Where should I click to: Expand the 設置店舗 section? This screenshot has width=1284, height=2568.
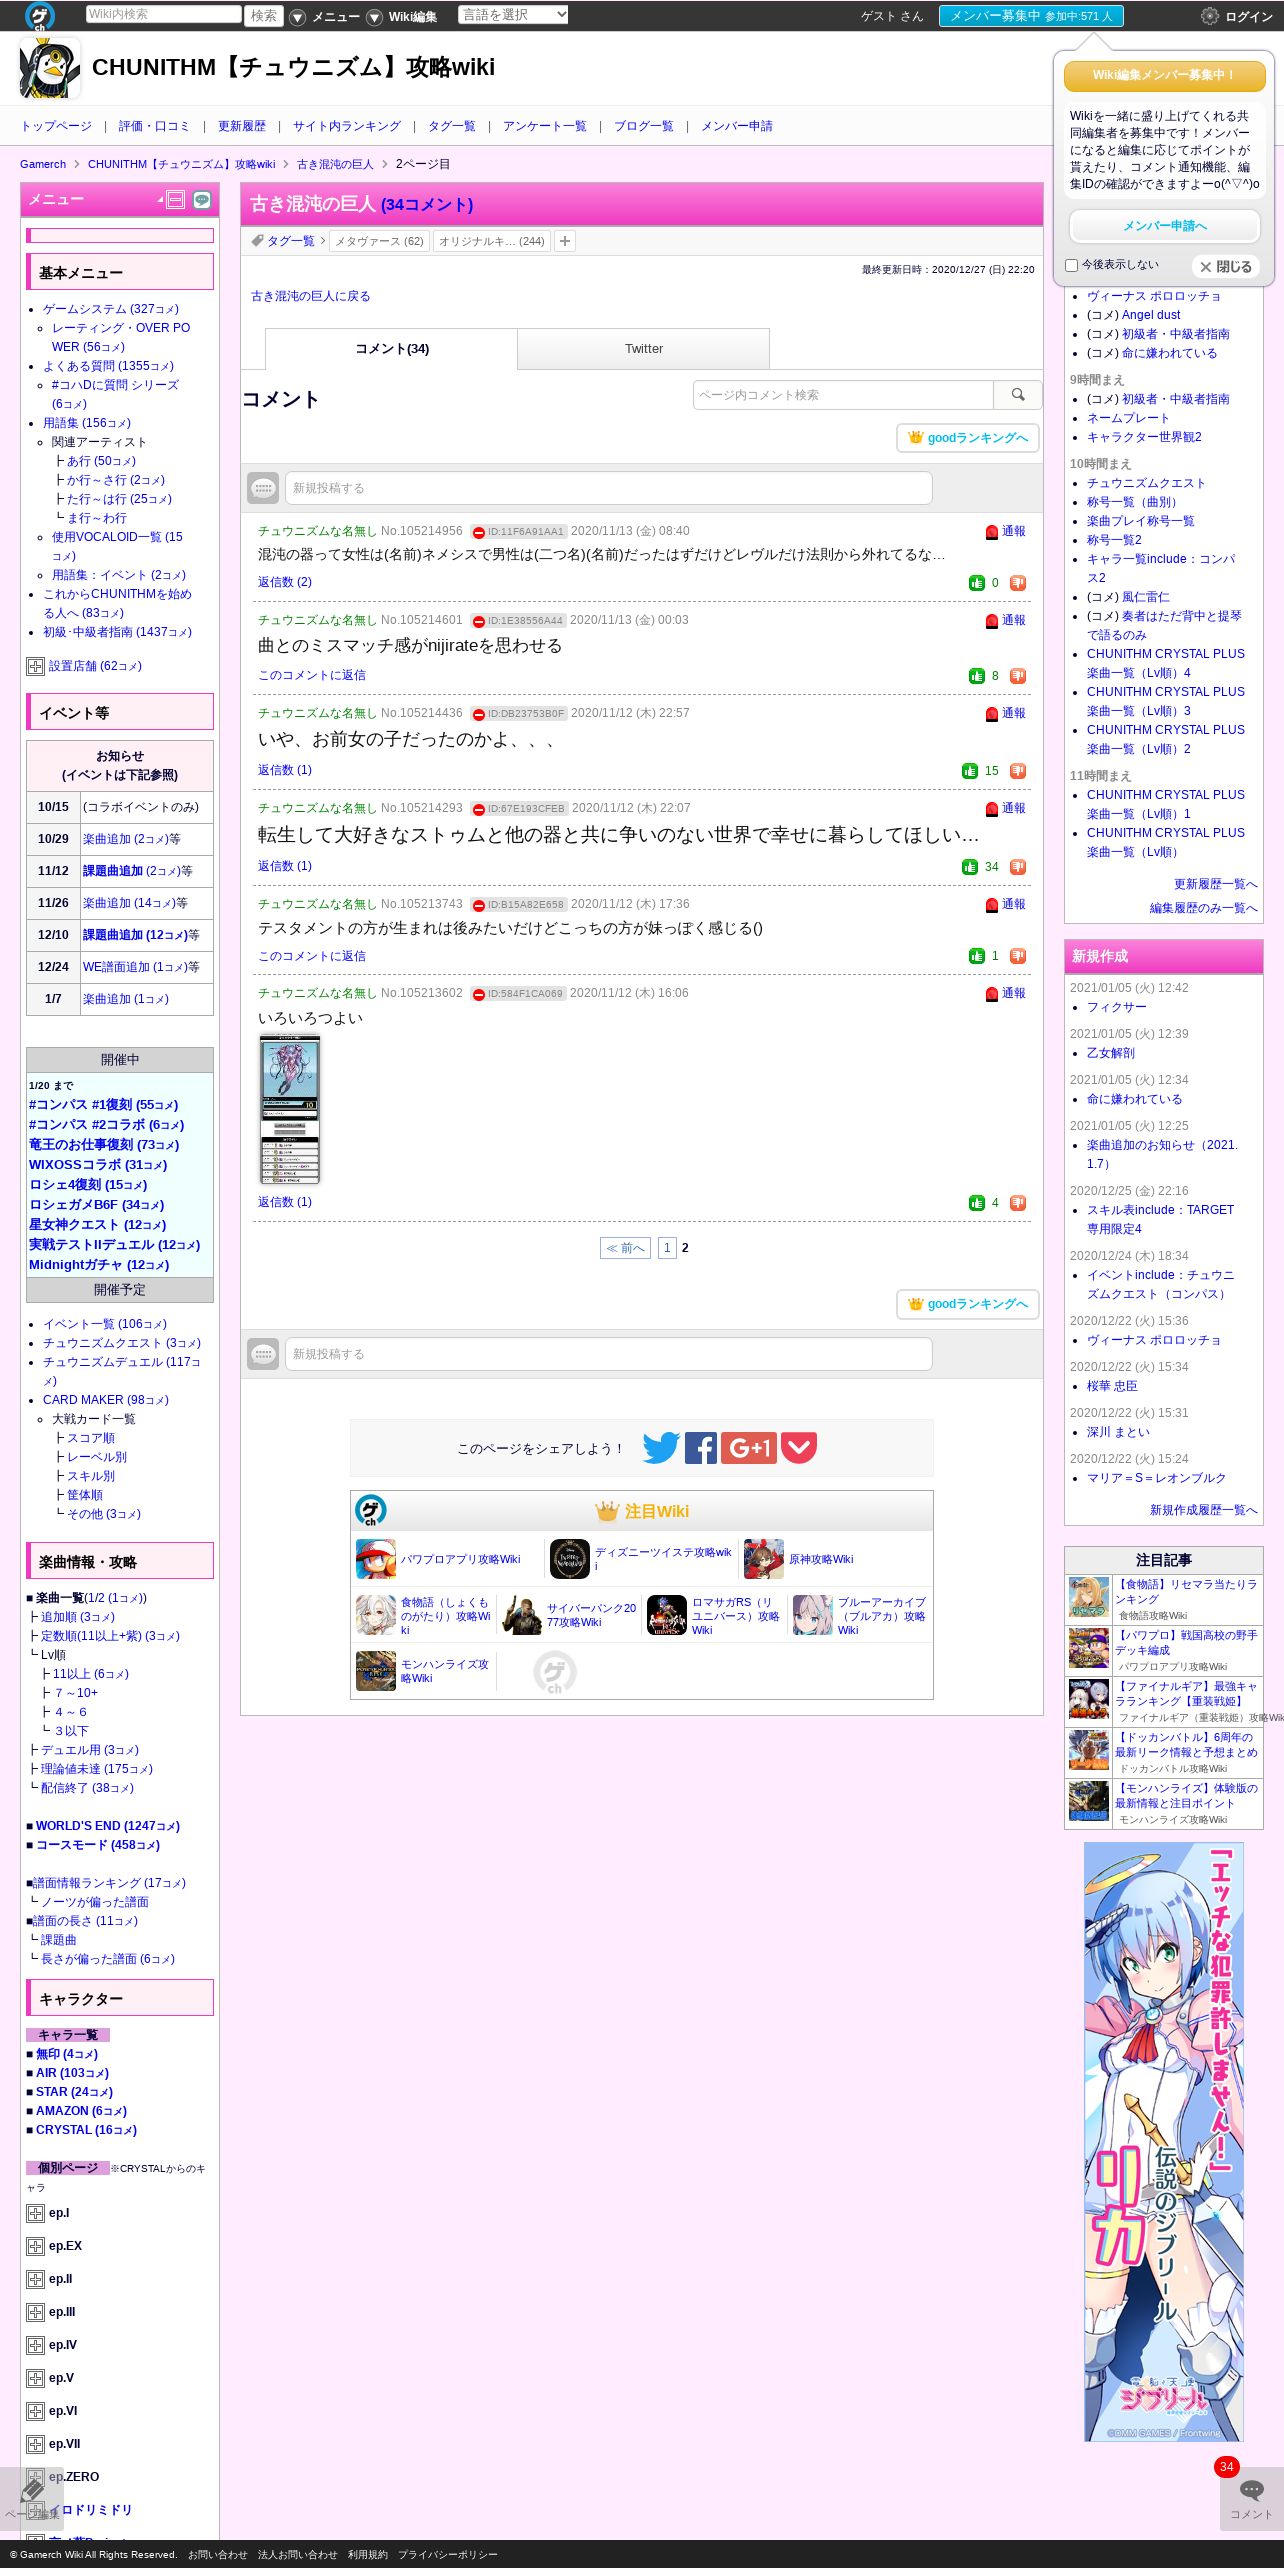35,667
